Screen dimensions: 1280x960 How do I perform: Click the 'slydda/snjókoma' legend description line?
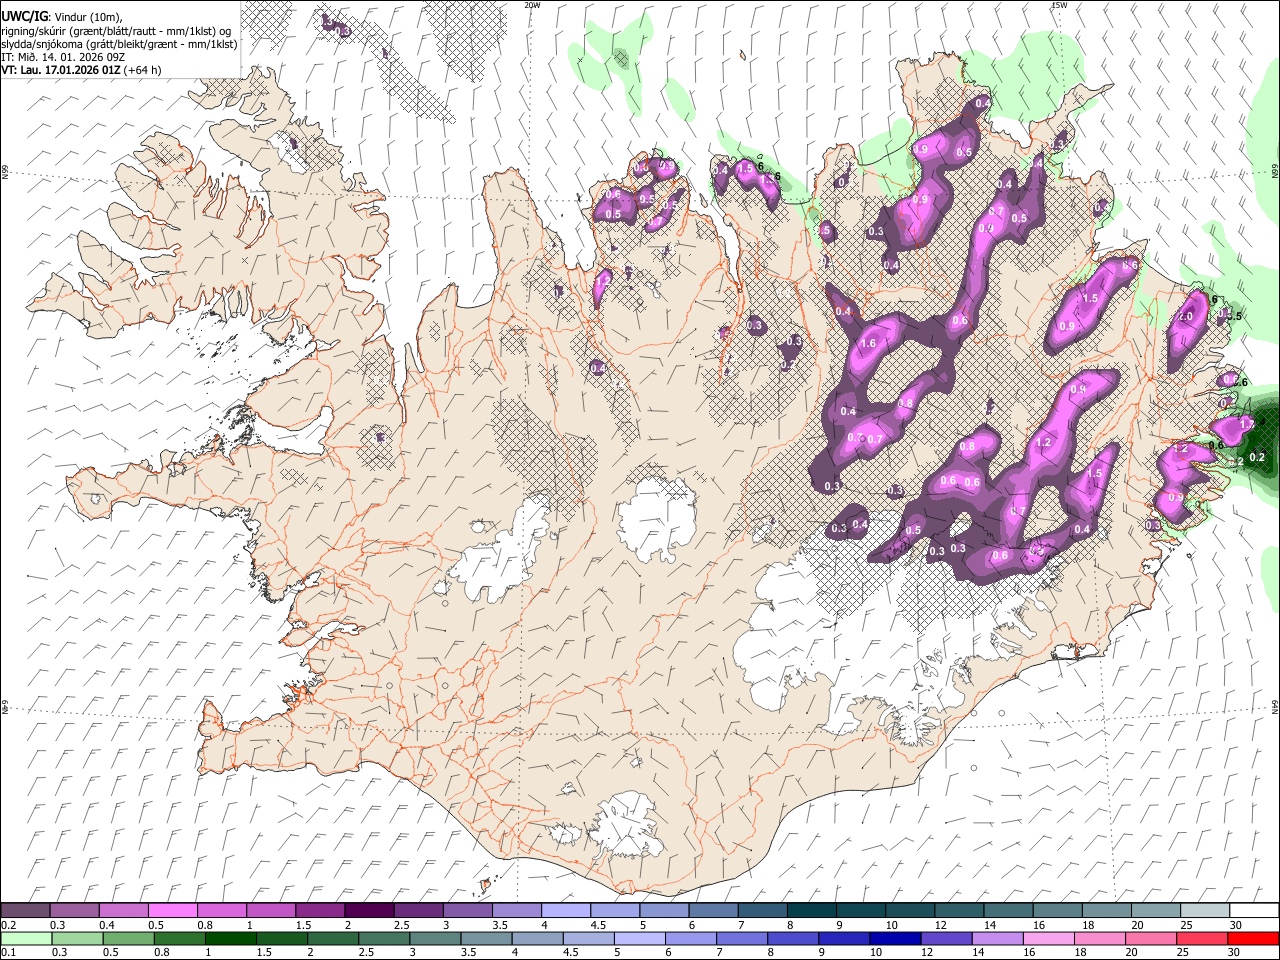coord(119,44)
